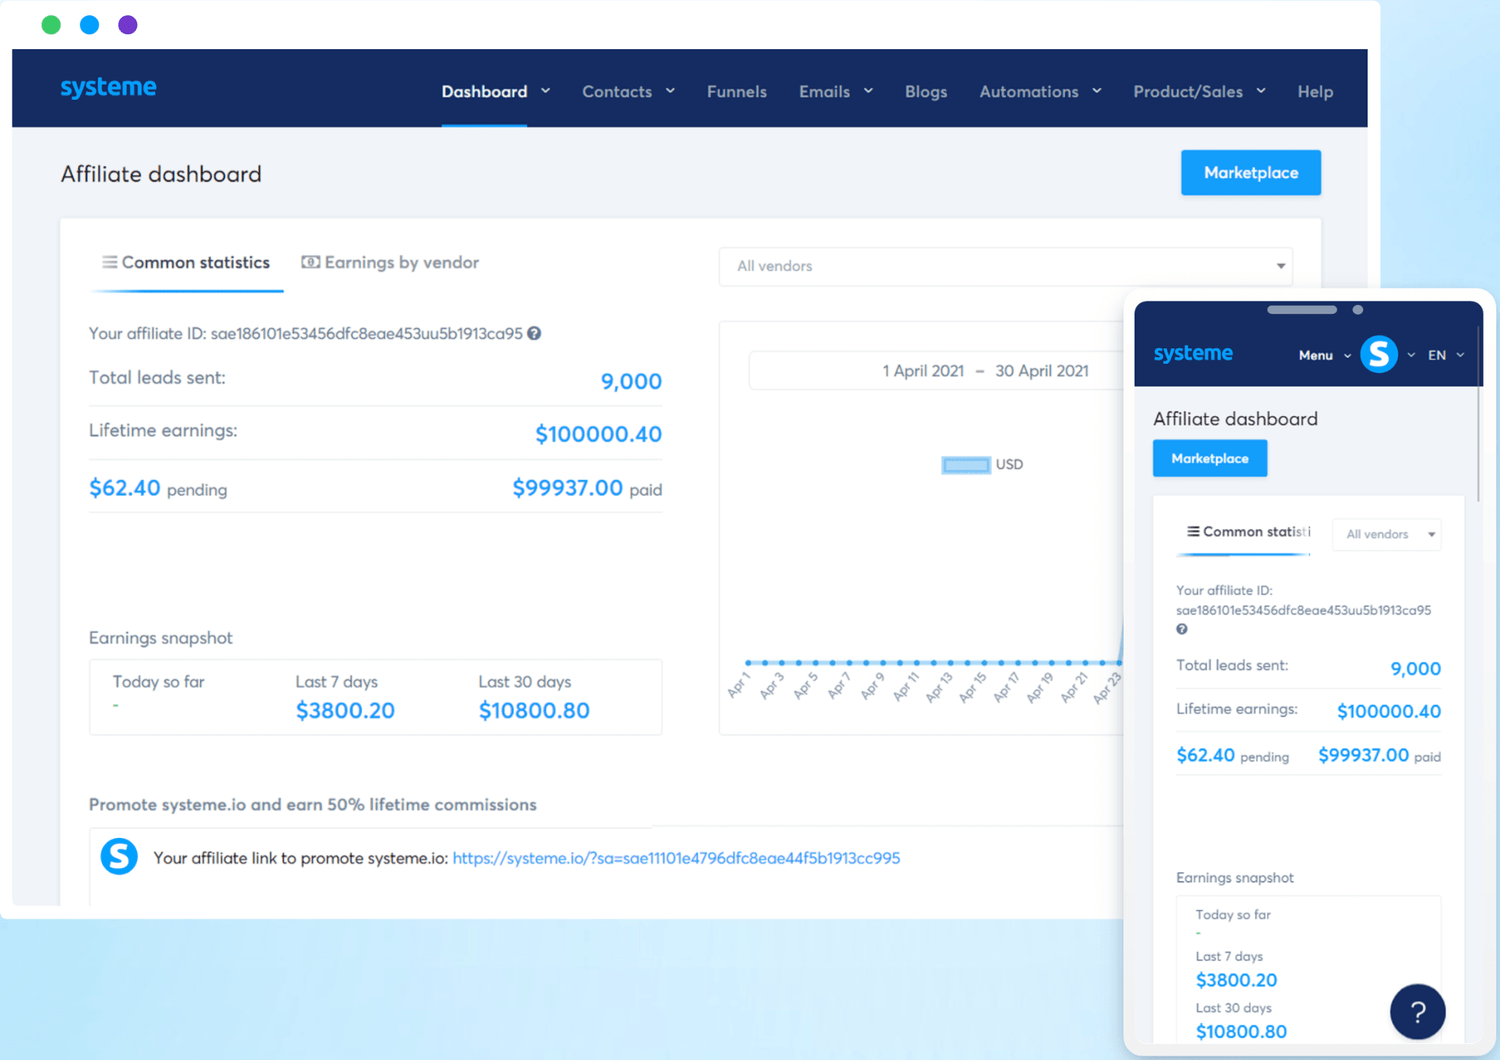This screenshot has height=1060, width=1500.
Task: Click the desktop Today so far label
Action: click(x=159, y=682)
